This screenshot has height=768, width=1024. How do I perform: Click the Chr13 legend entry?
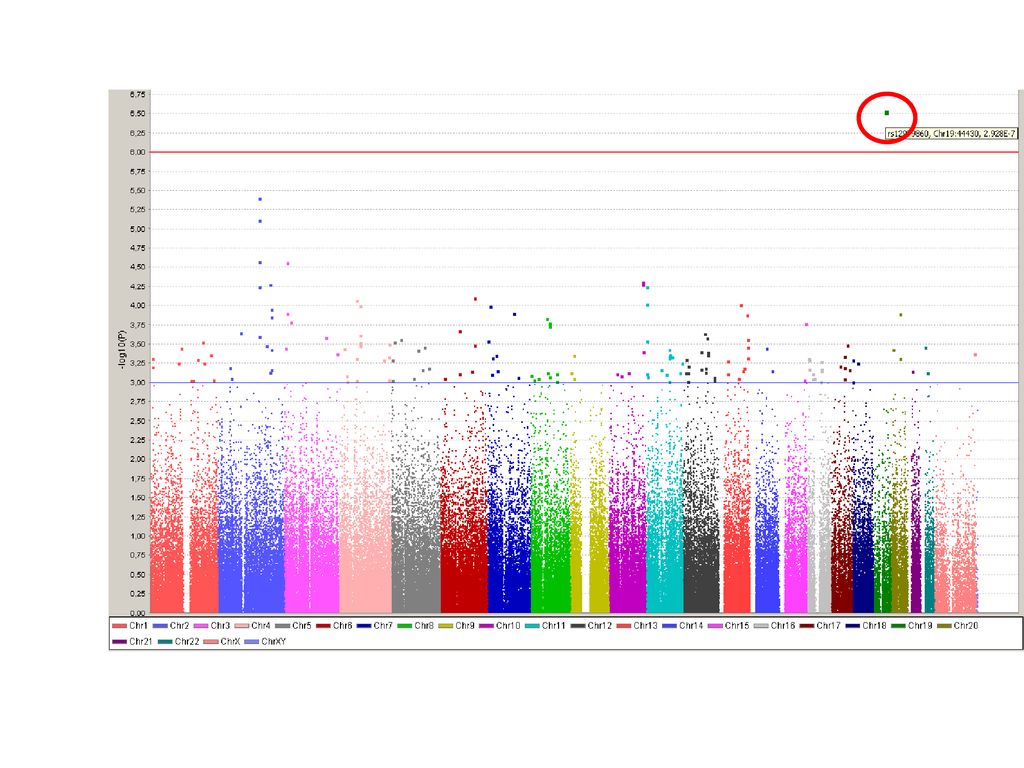point(637,626)
